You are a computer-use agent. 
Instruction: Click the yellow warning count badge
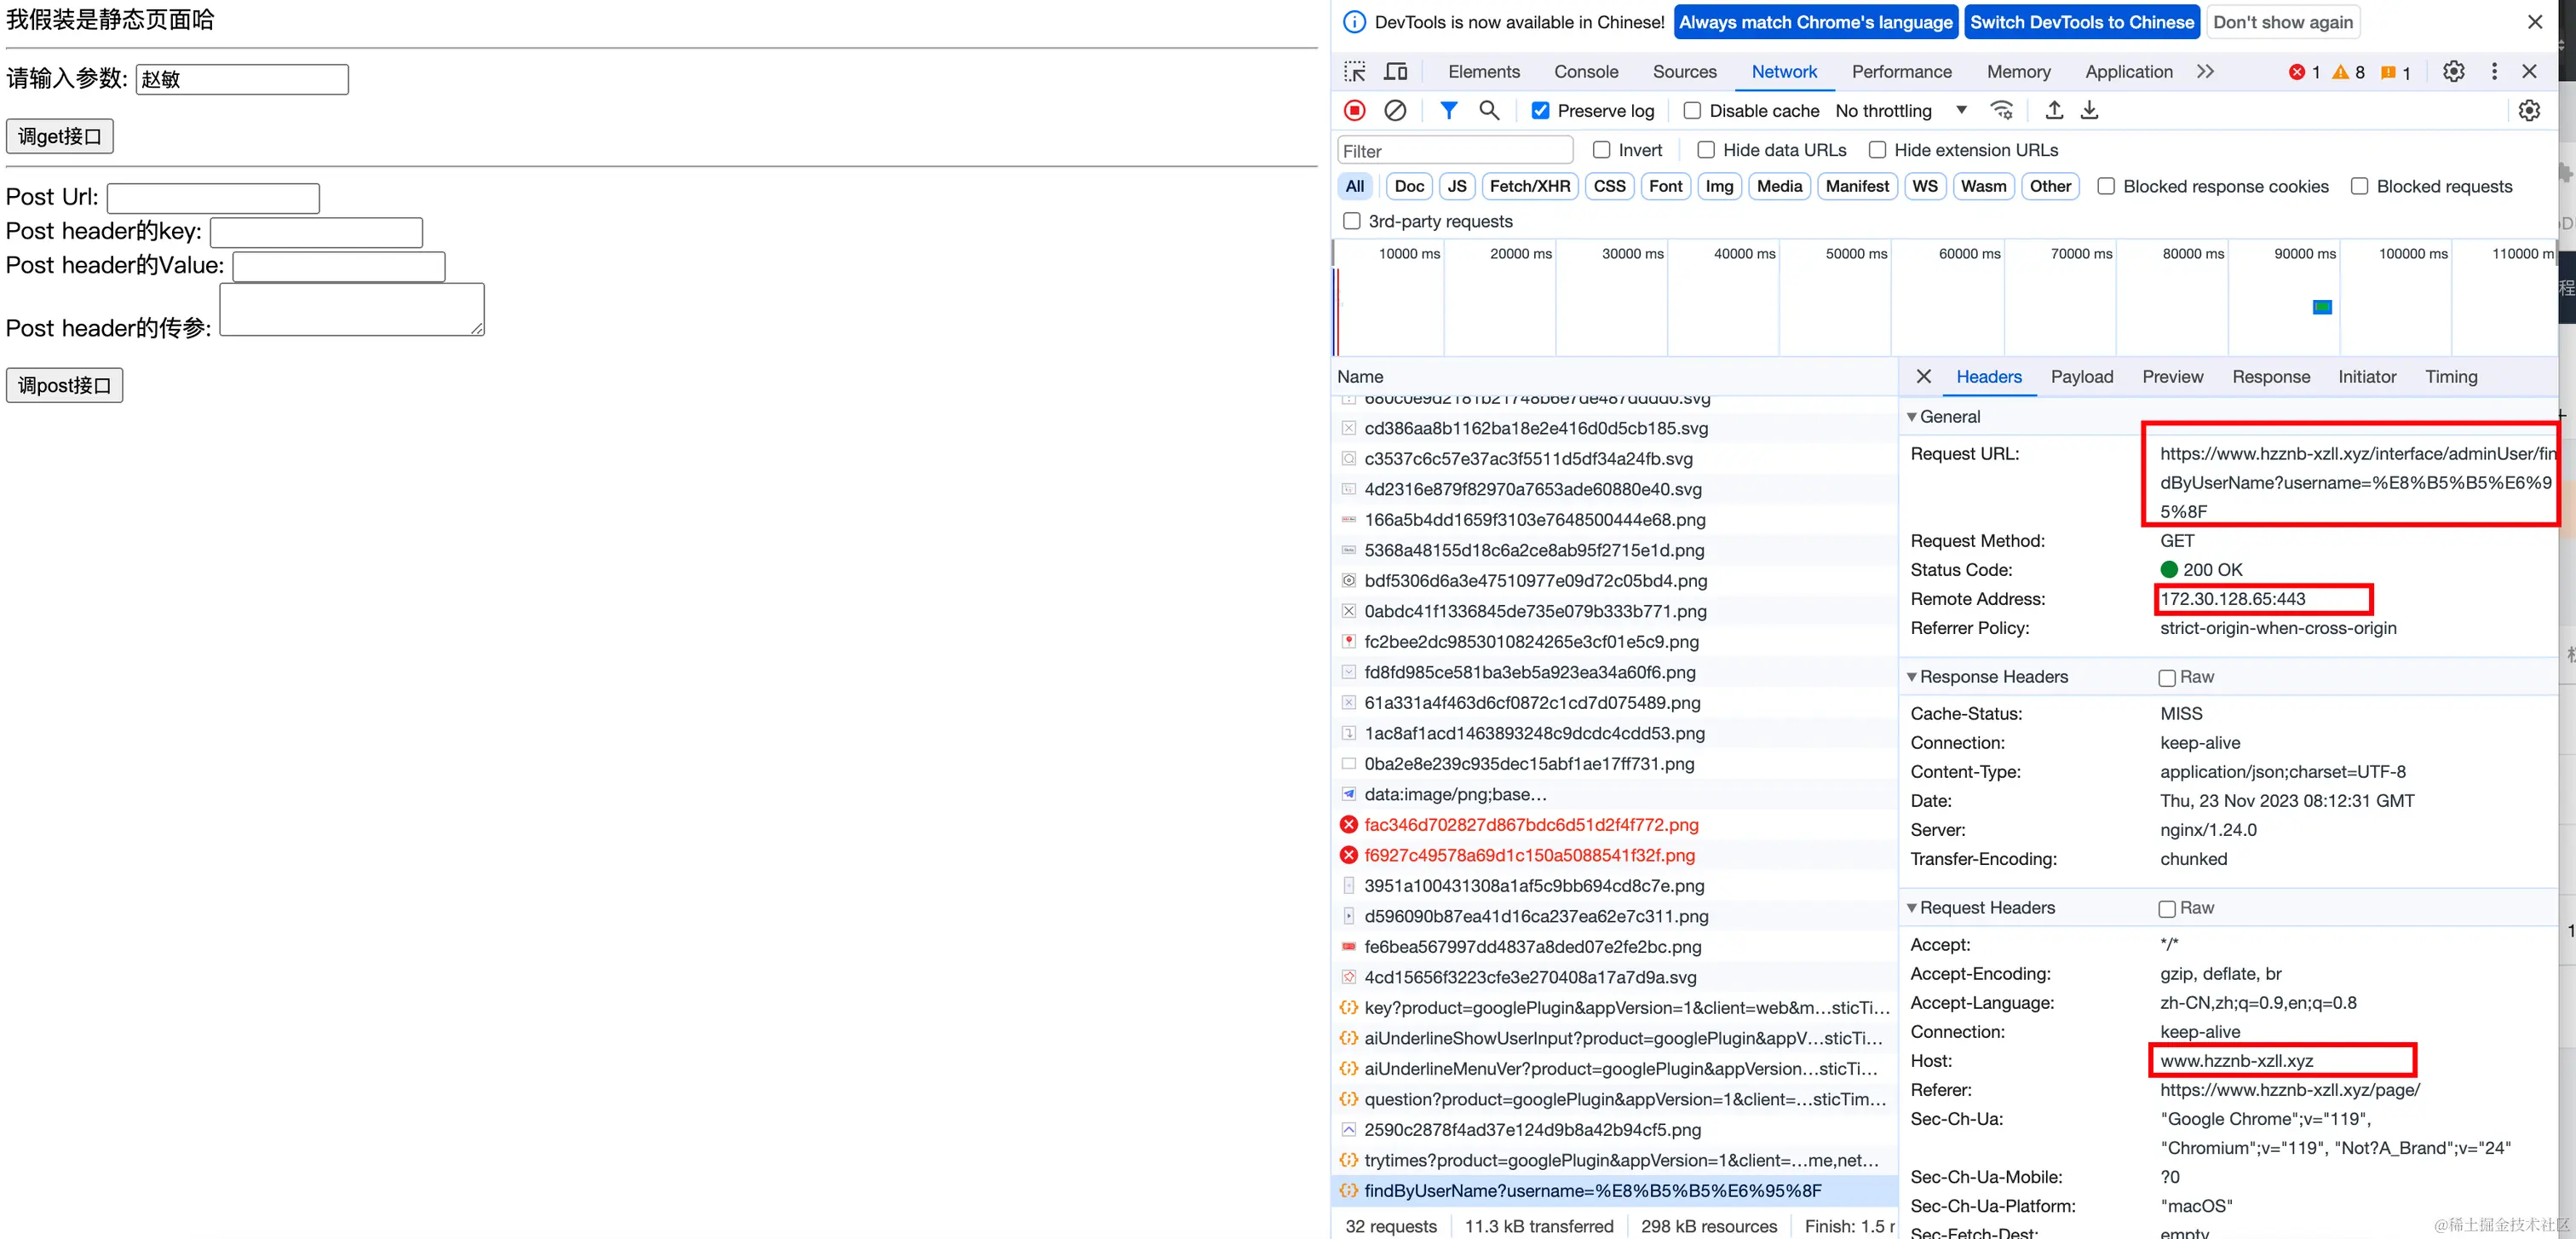tap(2349, 72)
